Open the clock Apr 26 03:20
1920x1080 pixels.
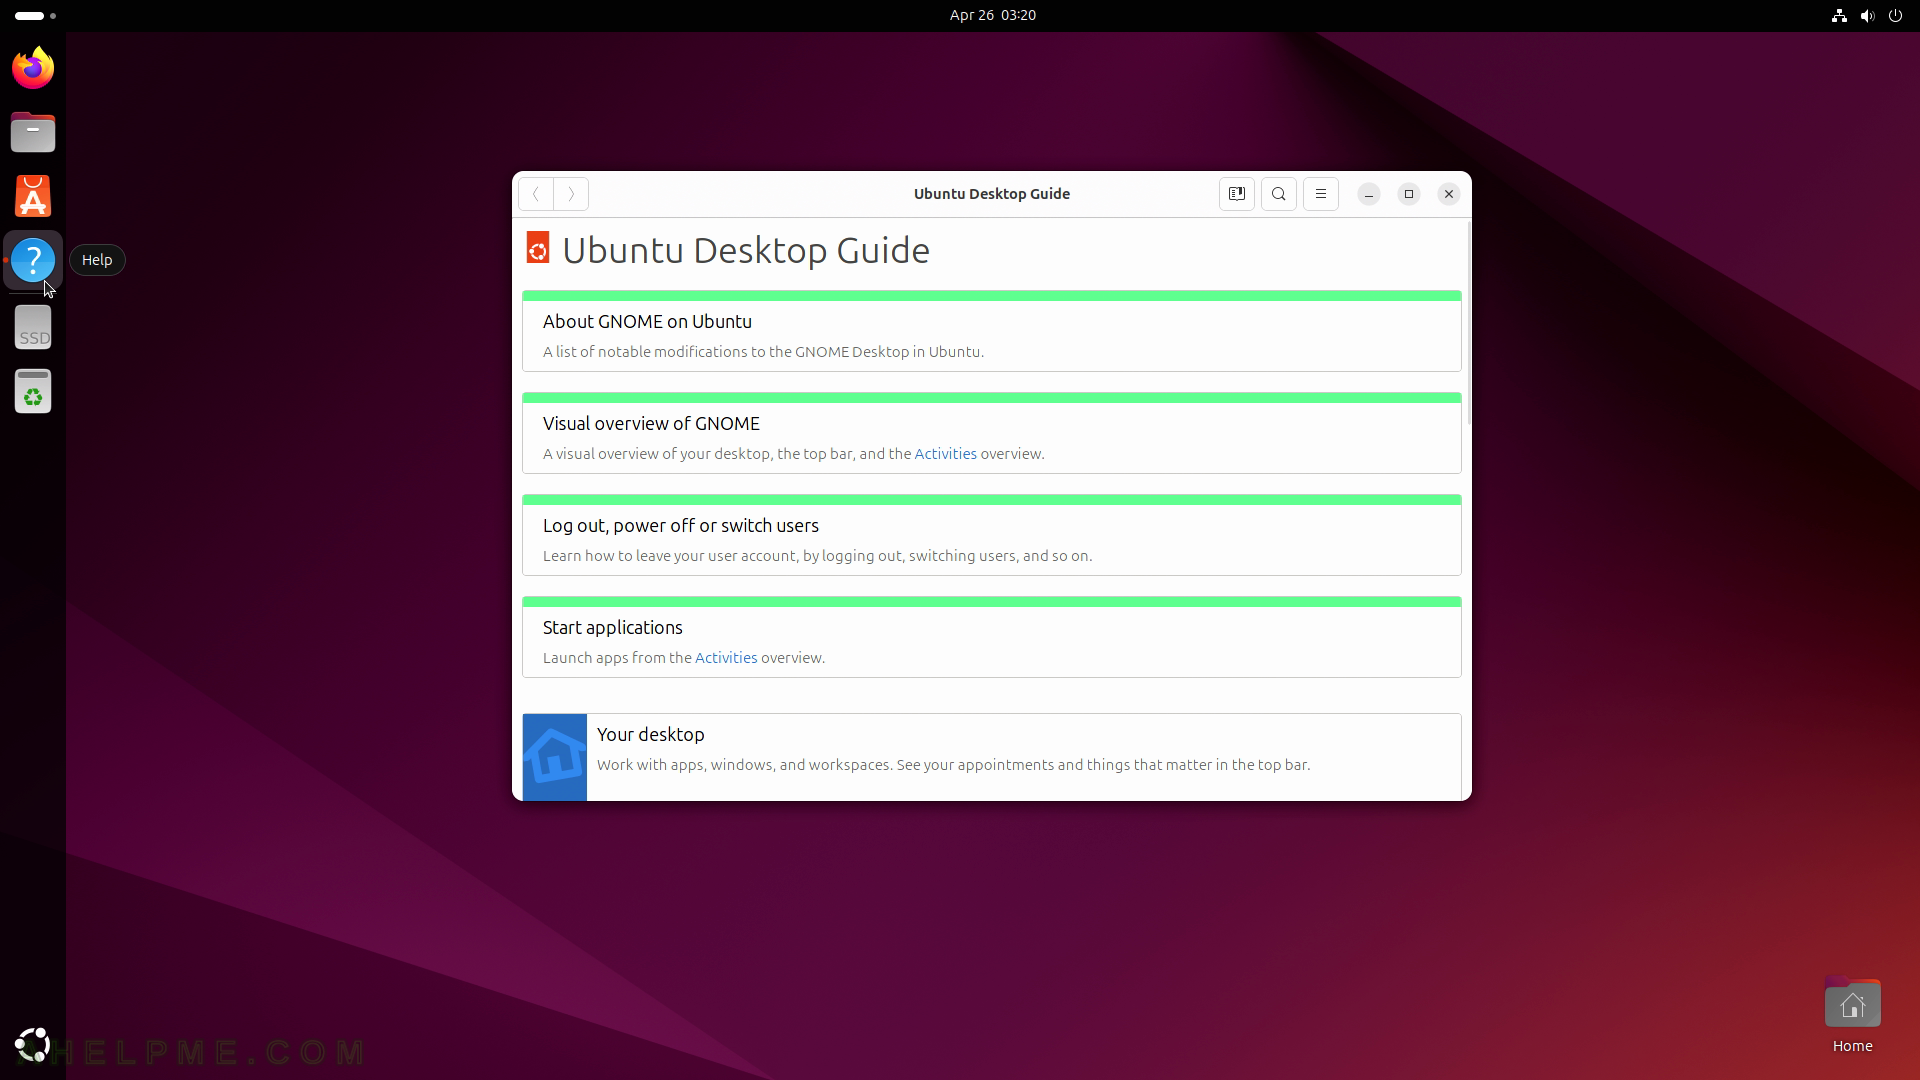(x=993, y=15)
